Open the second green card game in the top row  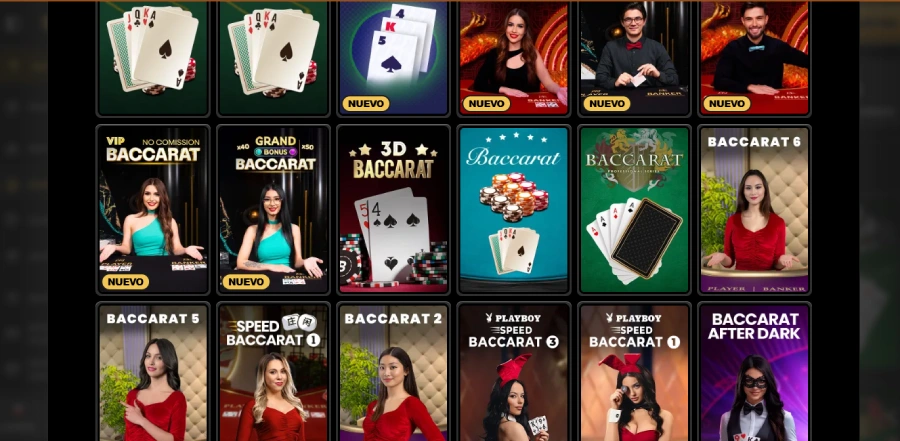274,57
